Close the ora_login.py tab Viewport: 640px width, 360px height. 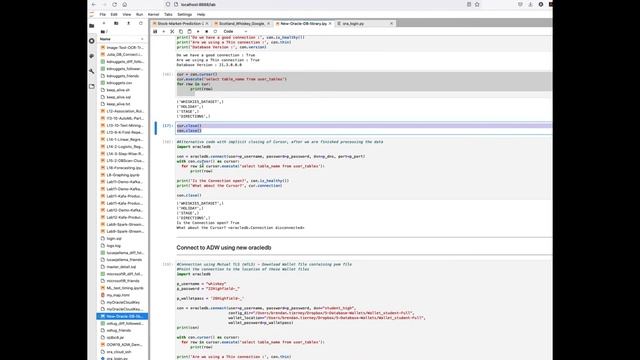click(391, 24)
